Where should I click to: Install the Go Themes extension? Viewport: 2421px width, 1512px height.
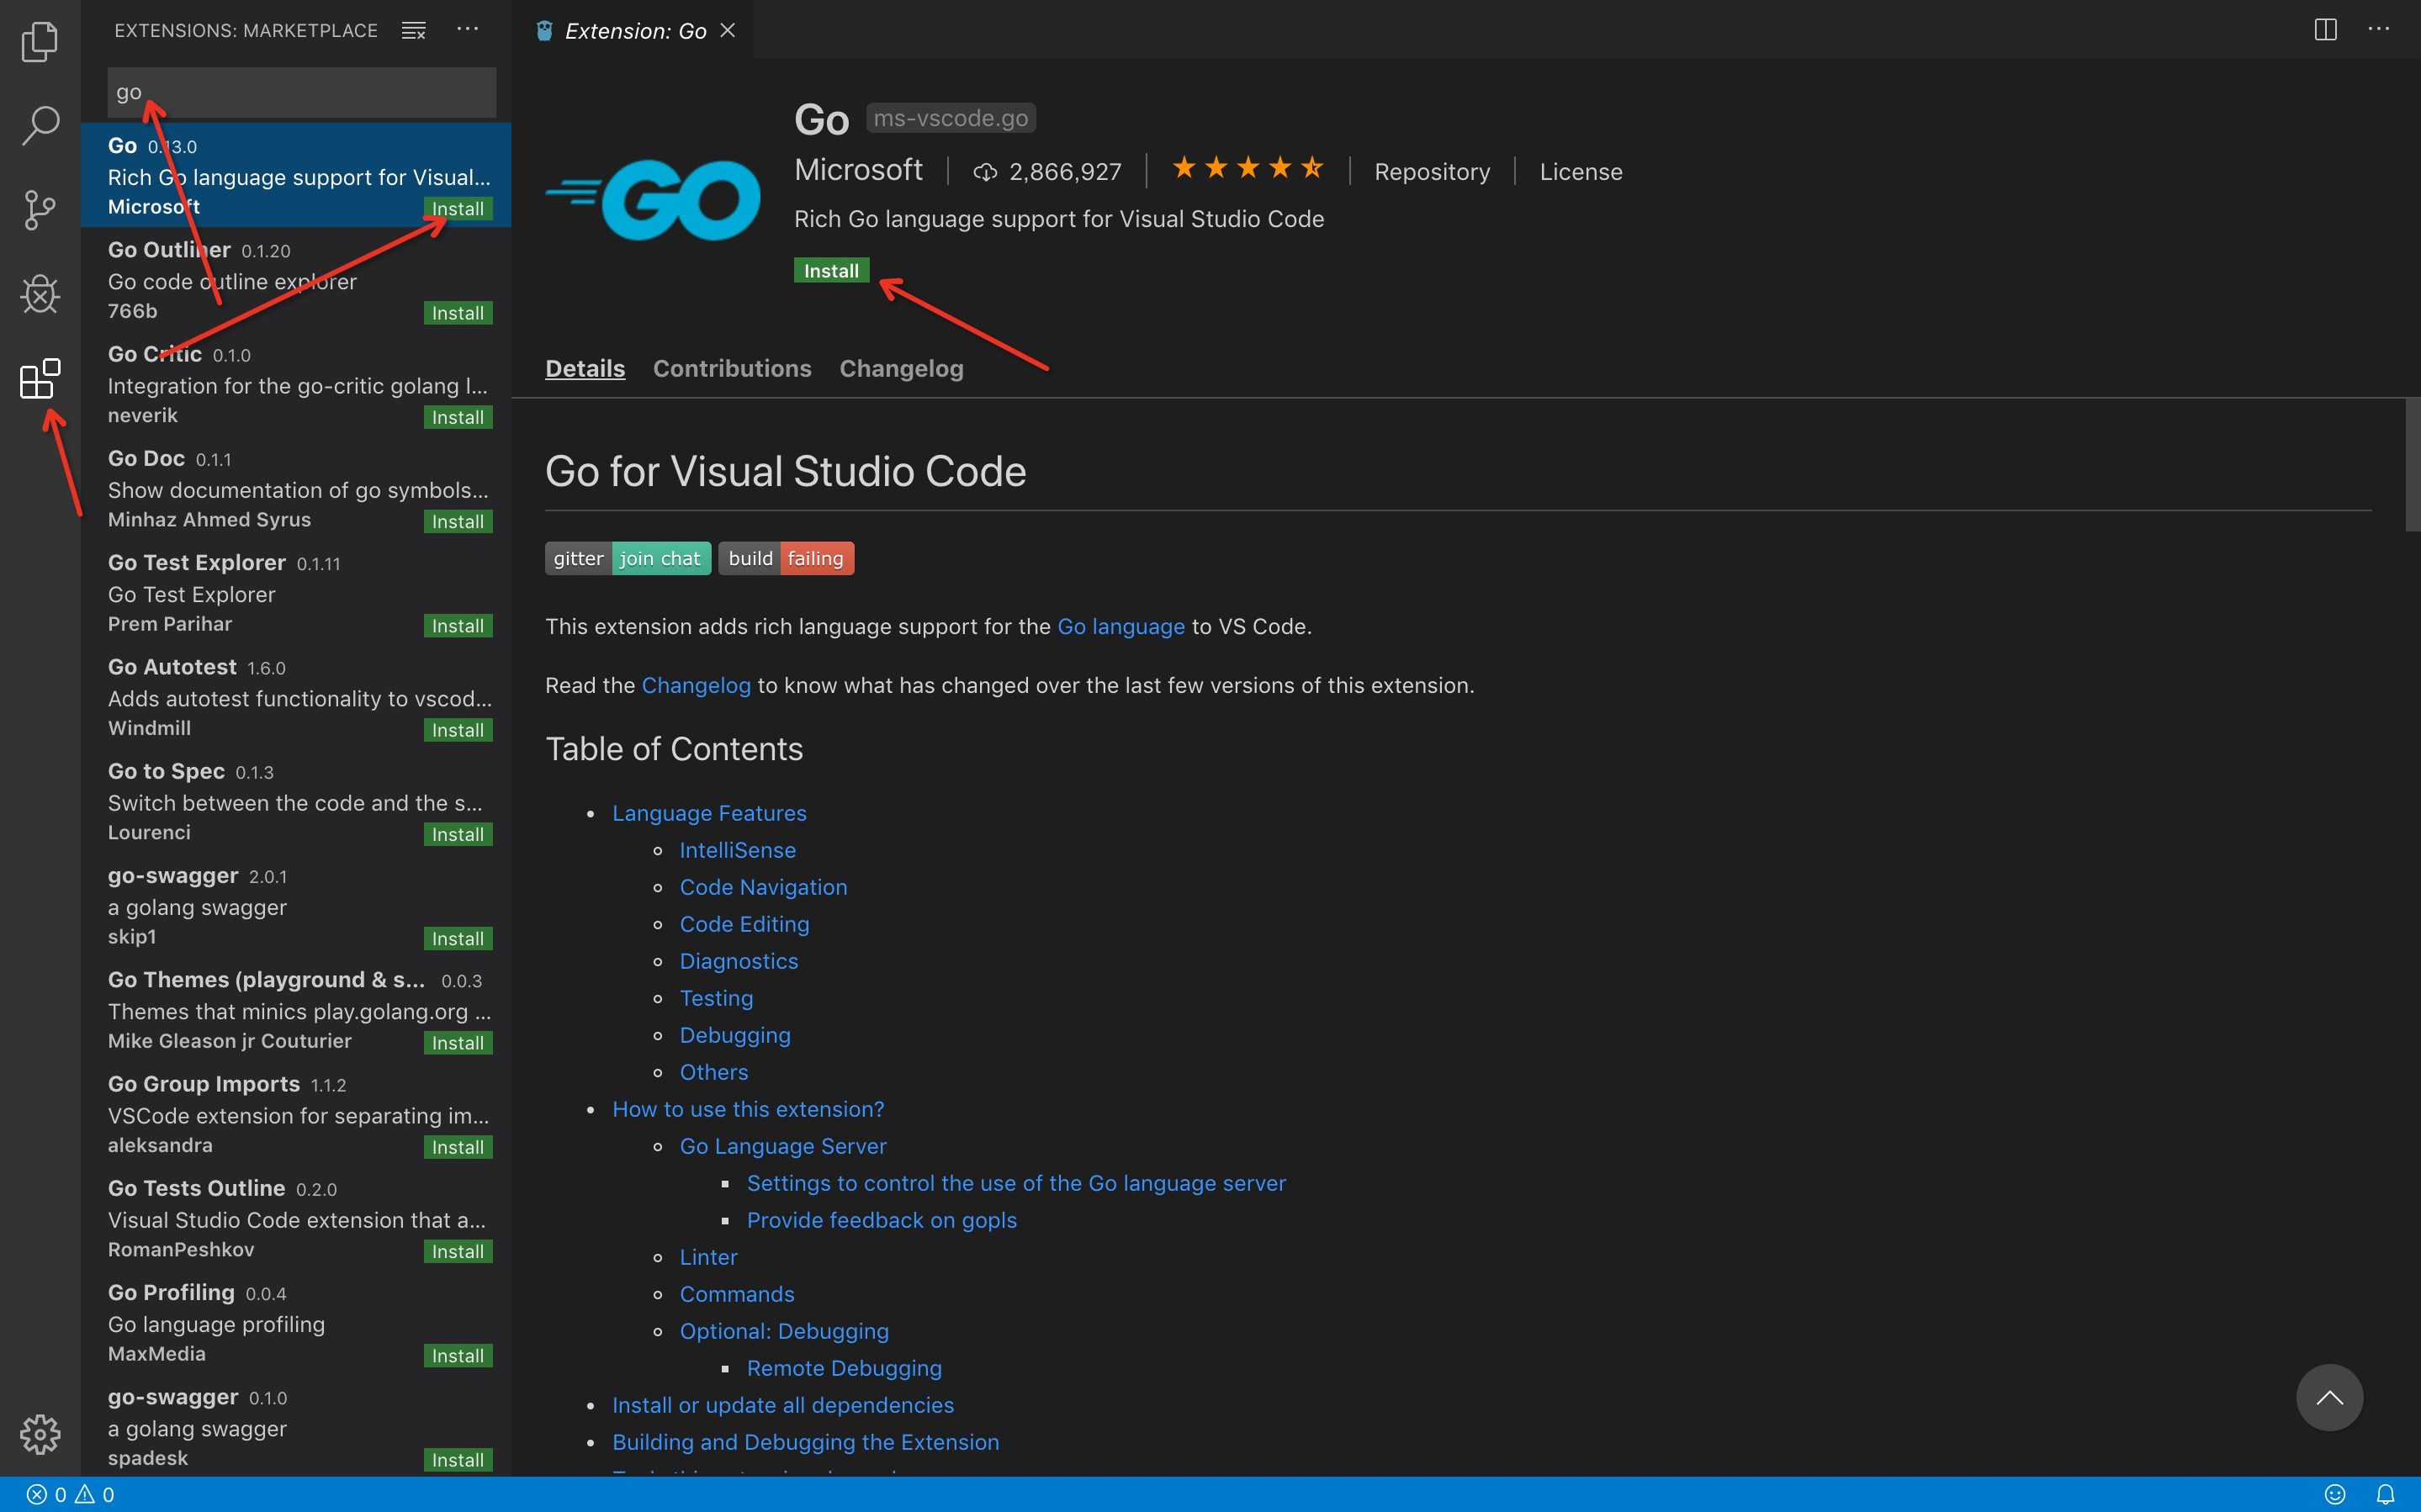click(458, 1043)
